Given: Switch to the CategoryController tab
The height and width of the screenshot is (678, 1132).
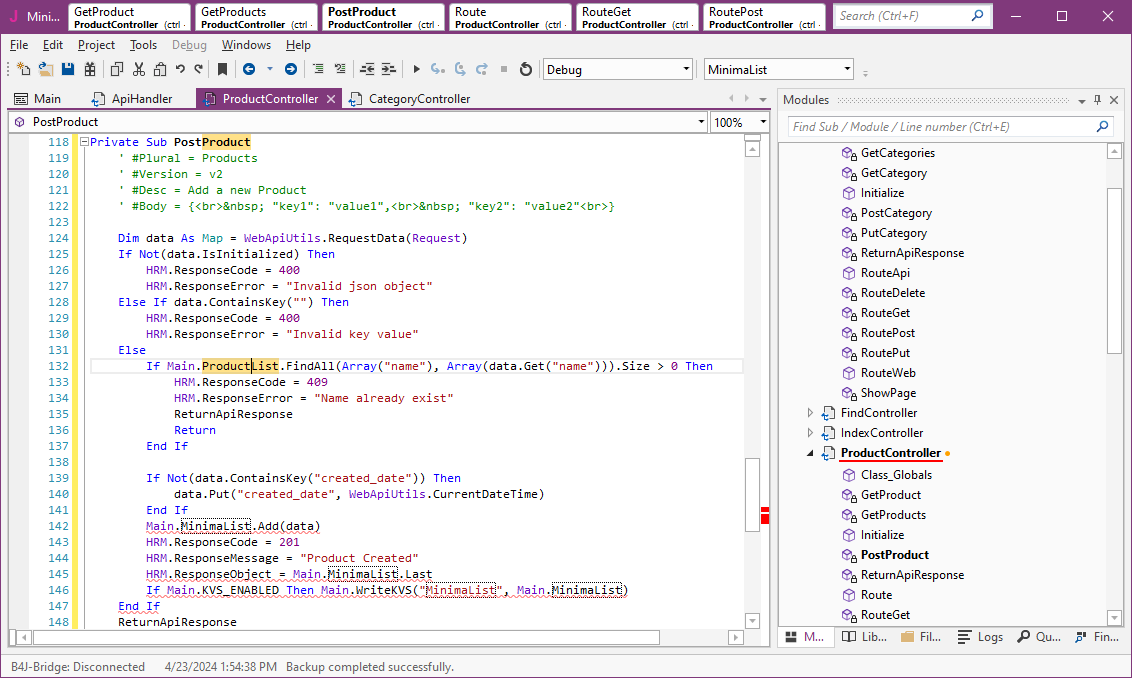Looking at the screenshot, I should 418,99.
